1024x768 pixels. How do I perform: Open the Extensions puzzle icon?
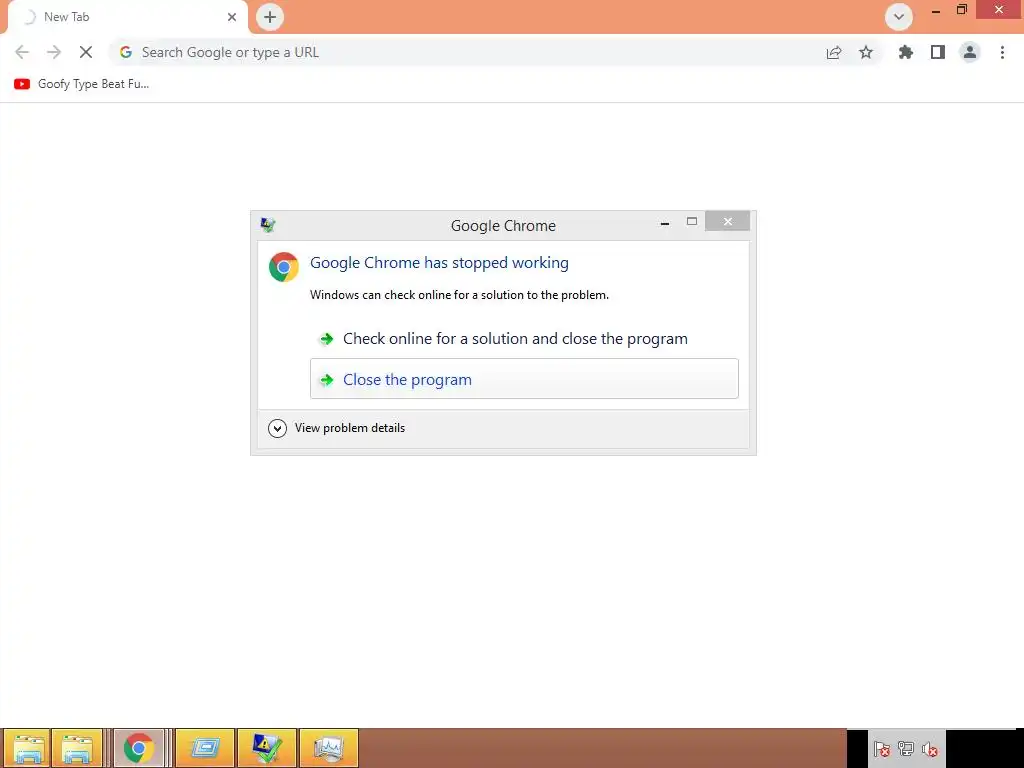point(906,52)
